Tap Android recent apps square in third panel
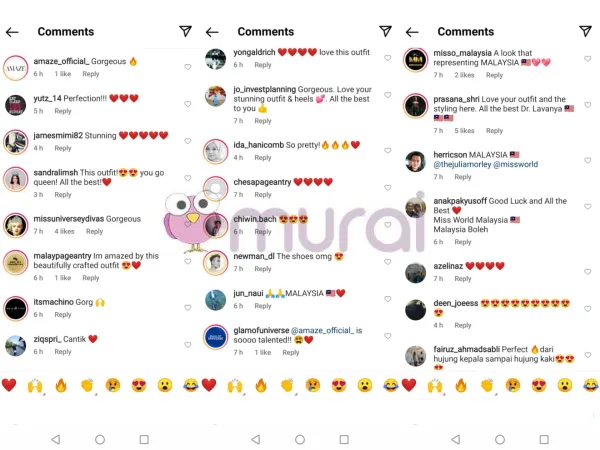The width and height of the screenshot is (600, 450). [544, 439]
